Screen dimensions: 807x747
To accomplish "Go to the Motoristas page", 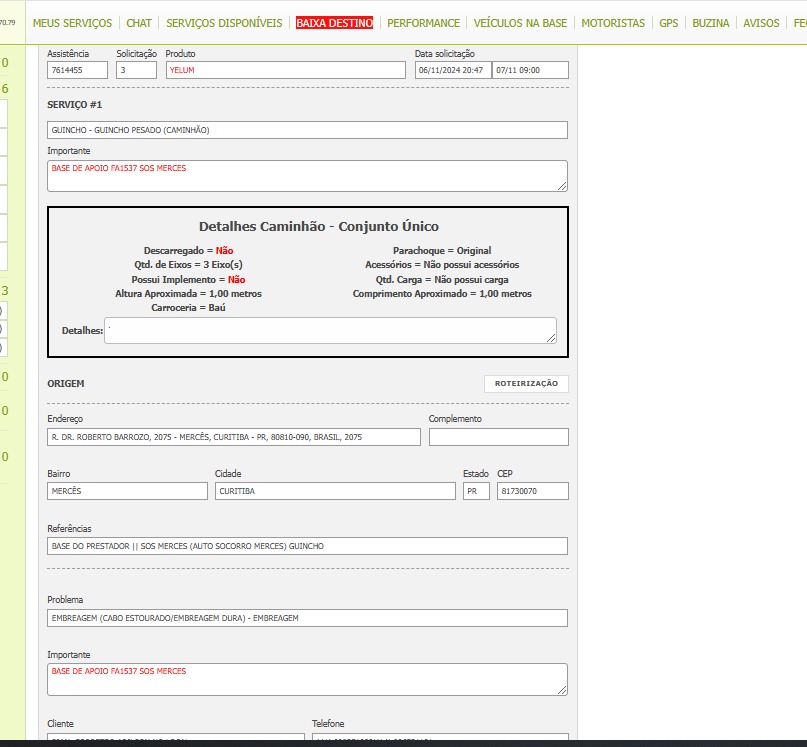I will coord(613,23).
